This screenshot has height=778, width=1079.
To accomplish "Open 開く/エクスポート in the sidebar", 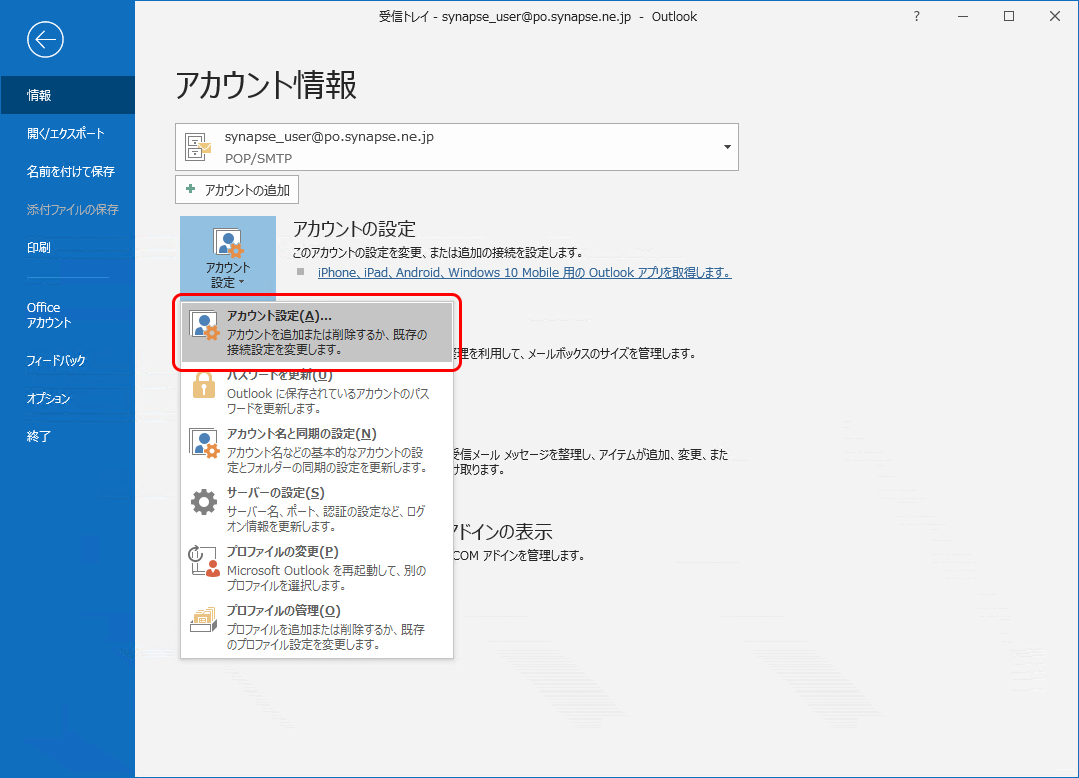I will pyautogui.click(x=67, y=133).
